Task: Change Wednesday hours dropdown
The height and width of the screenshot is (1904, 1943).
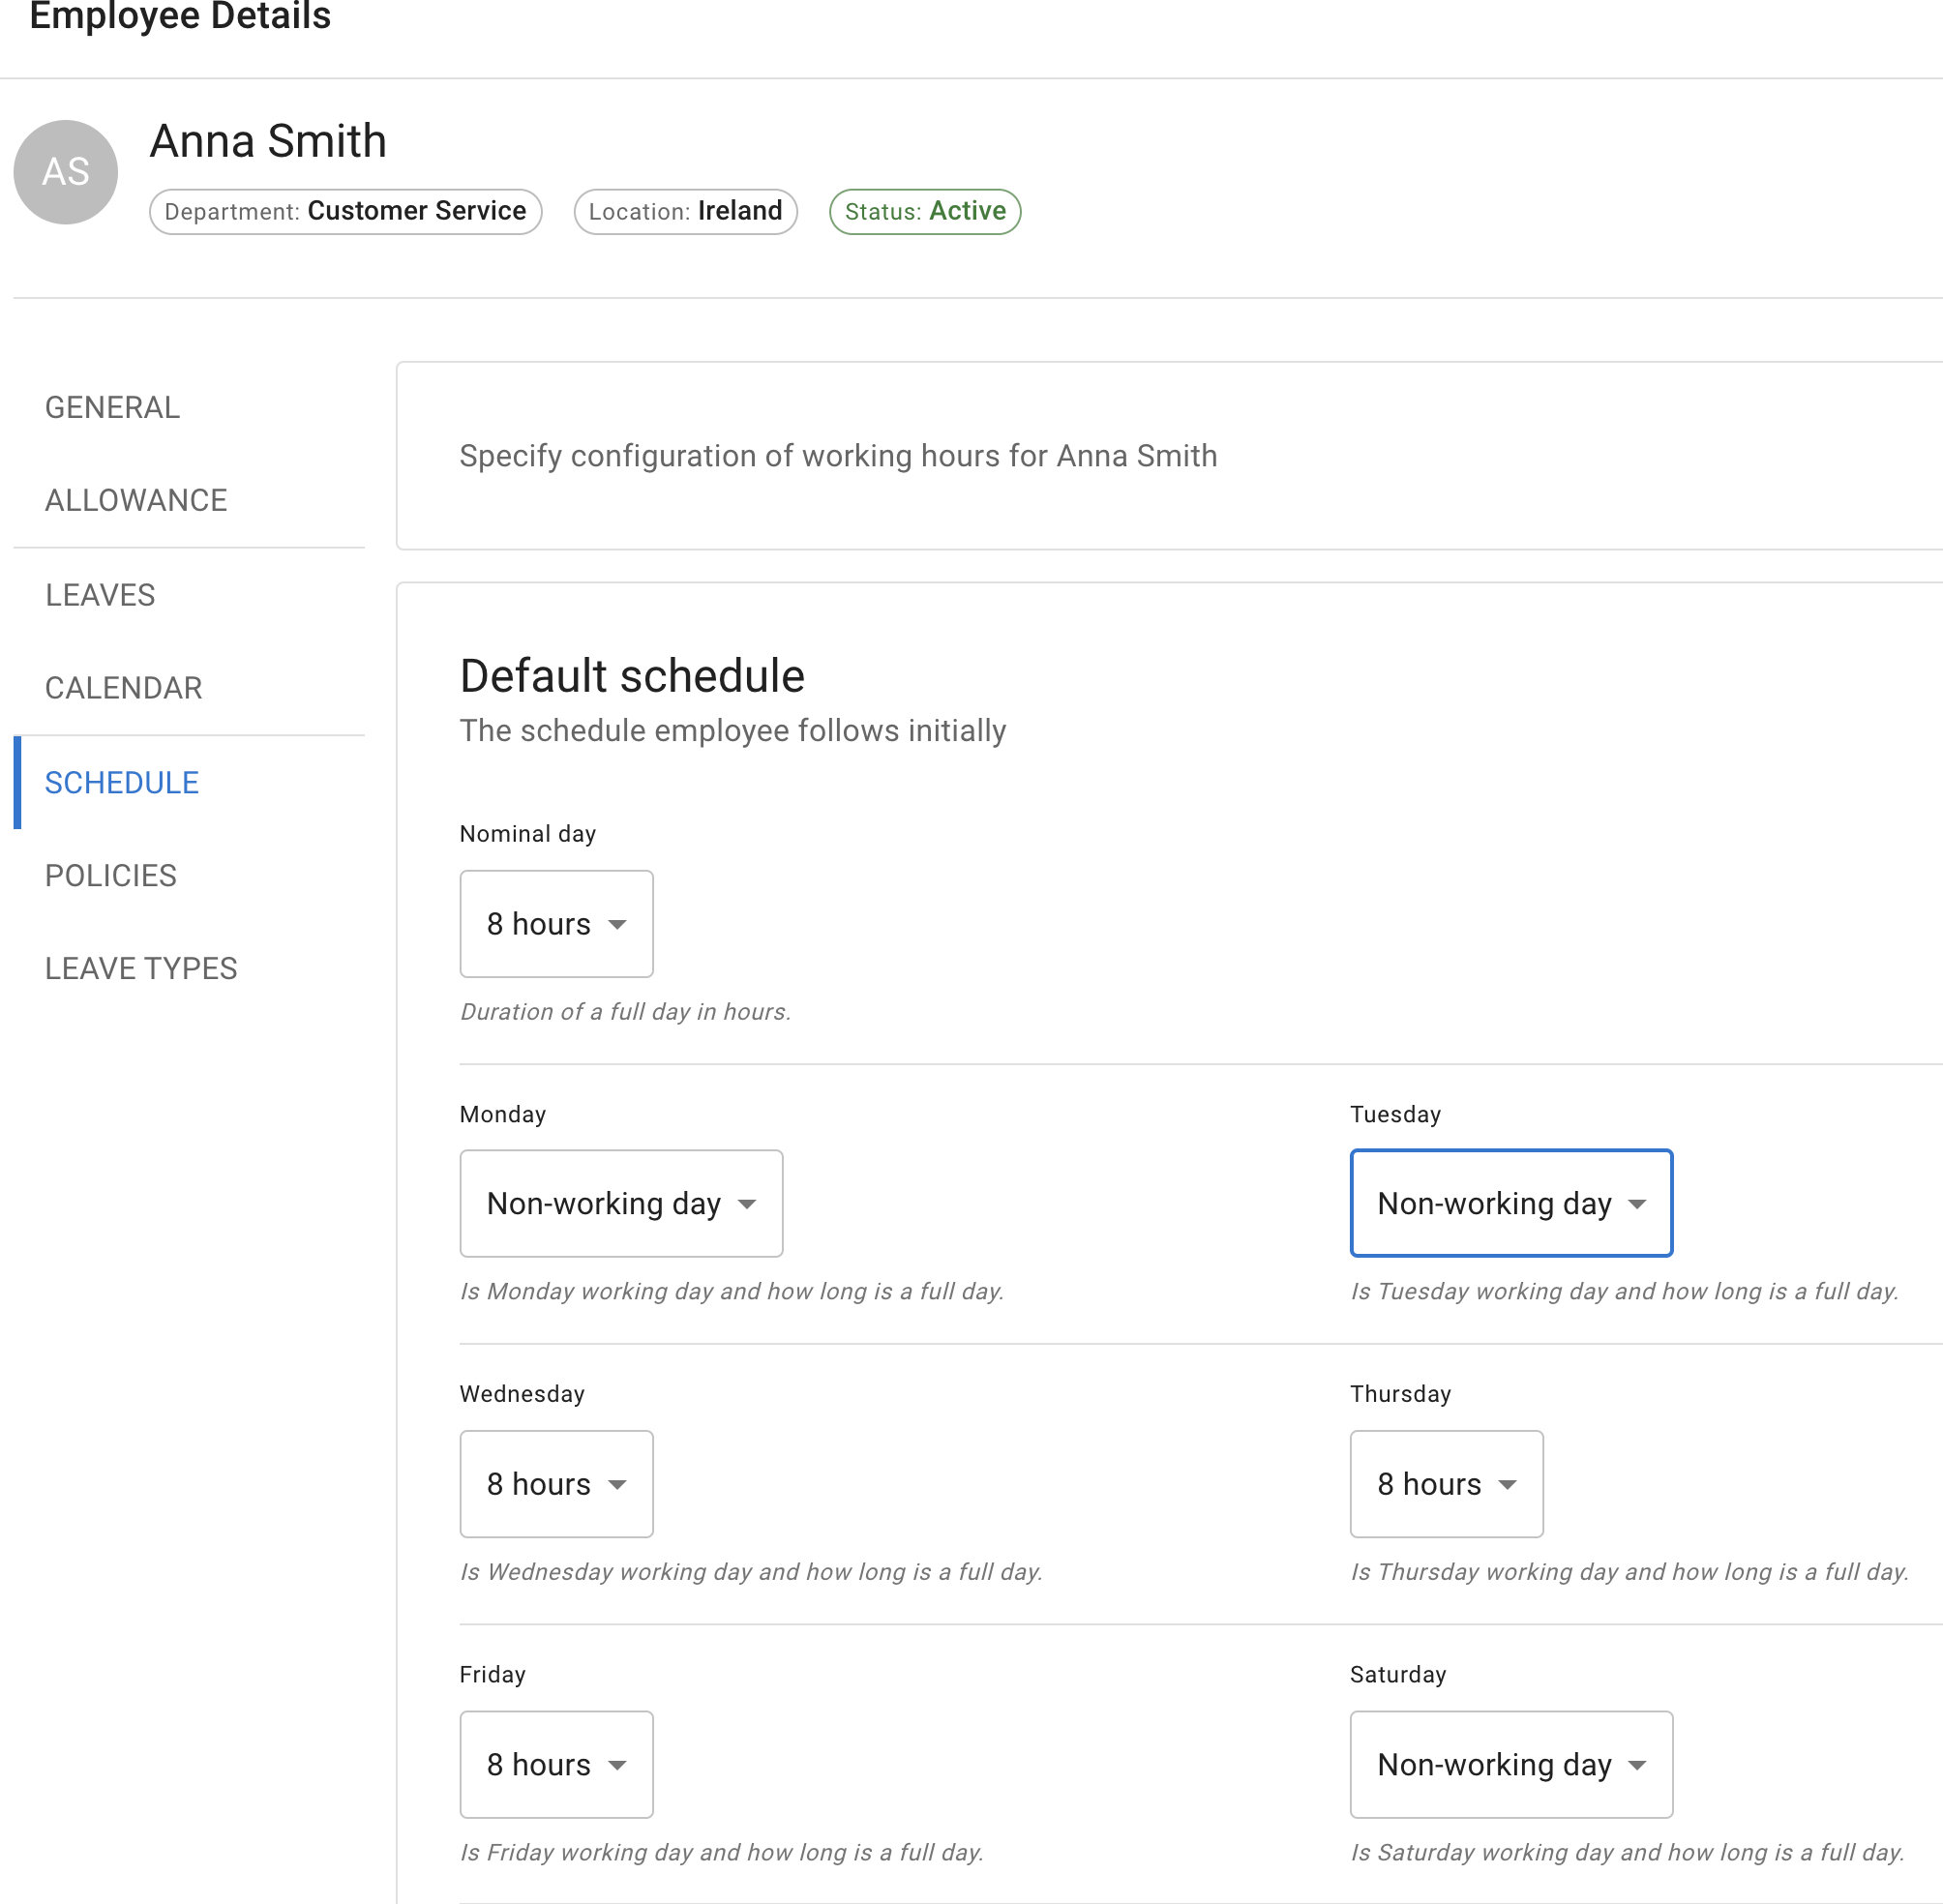Action: [556, 1484]
